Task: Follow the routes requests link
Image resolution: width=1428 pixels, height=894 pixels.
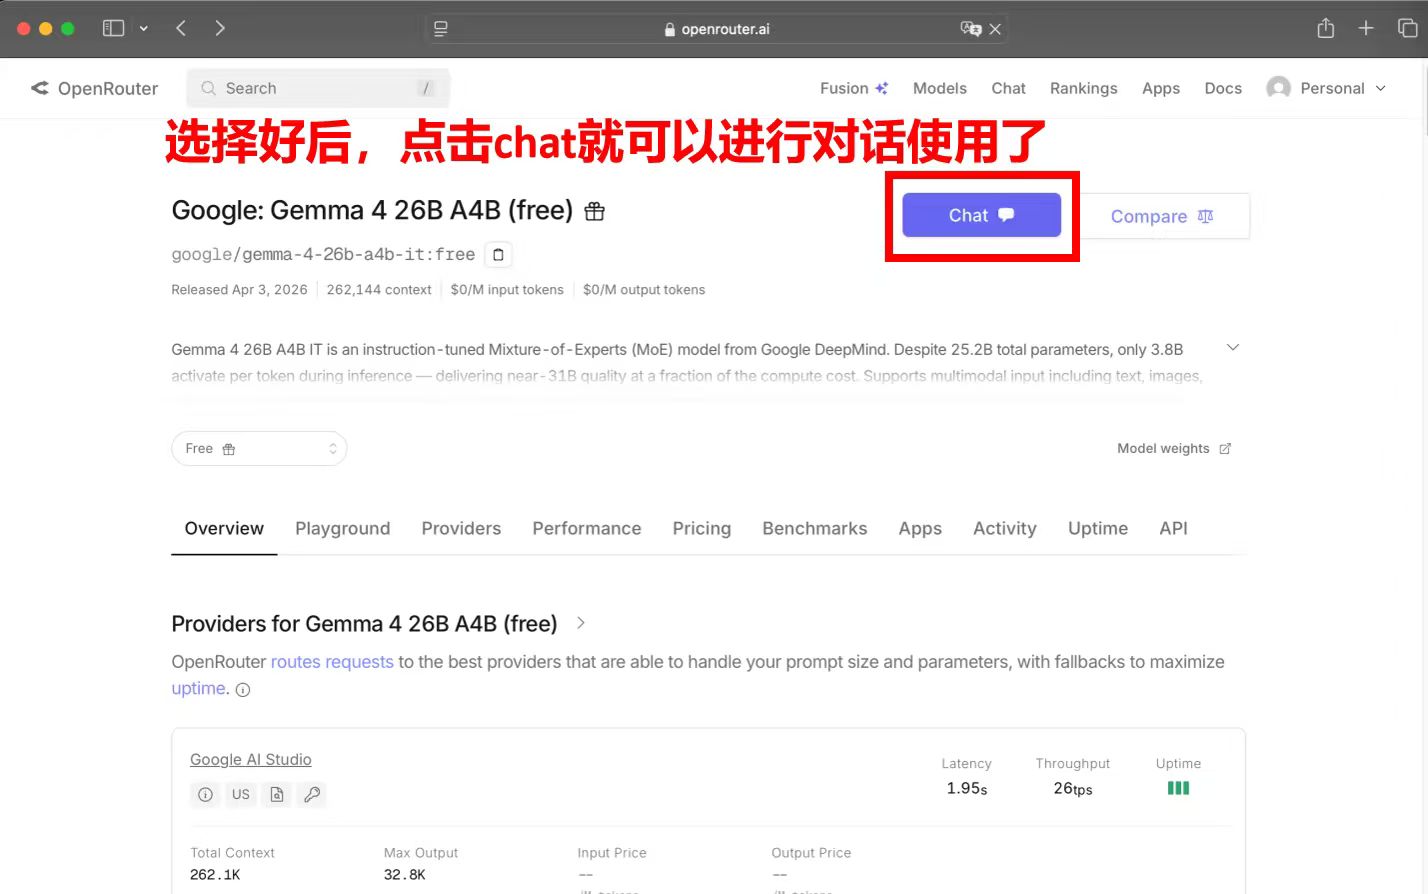Action: click(x=332, y=661)
